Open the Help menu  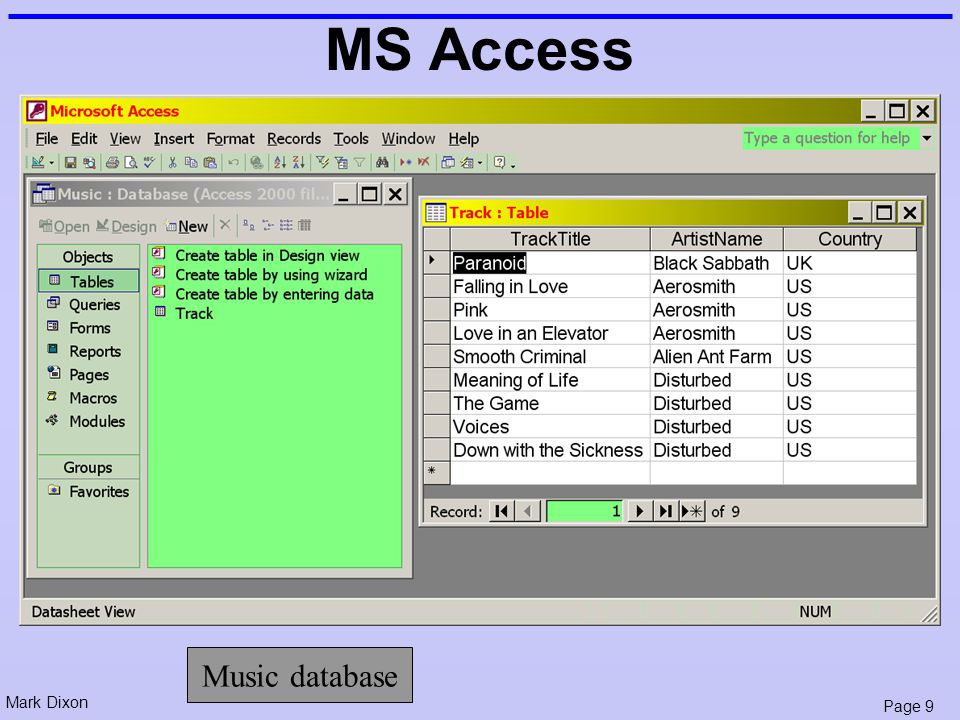[463, 139]
